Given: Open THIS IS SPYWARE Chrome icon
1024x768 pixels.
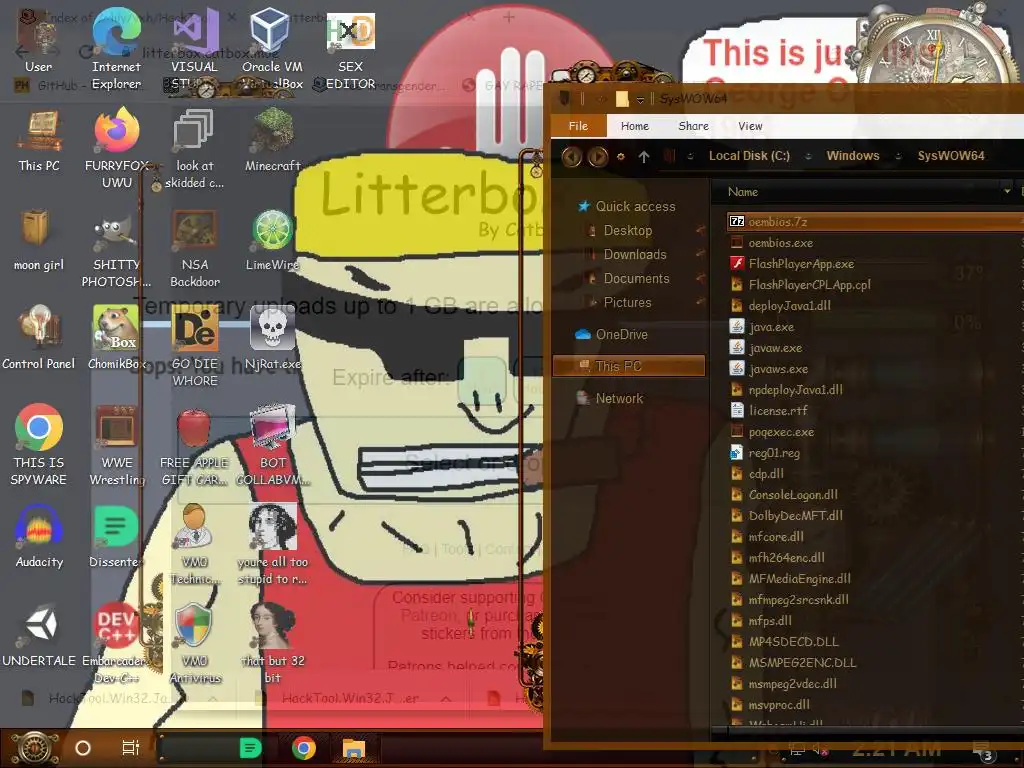Looking at the screenshot, I should [39, 445].
